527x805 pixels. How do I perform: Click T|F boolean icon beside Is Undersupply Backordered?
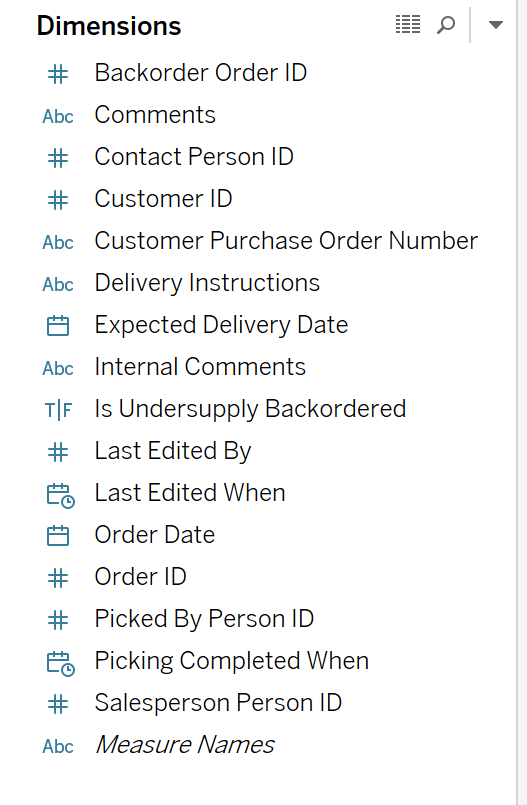[58, 410]
